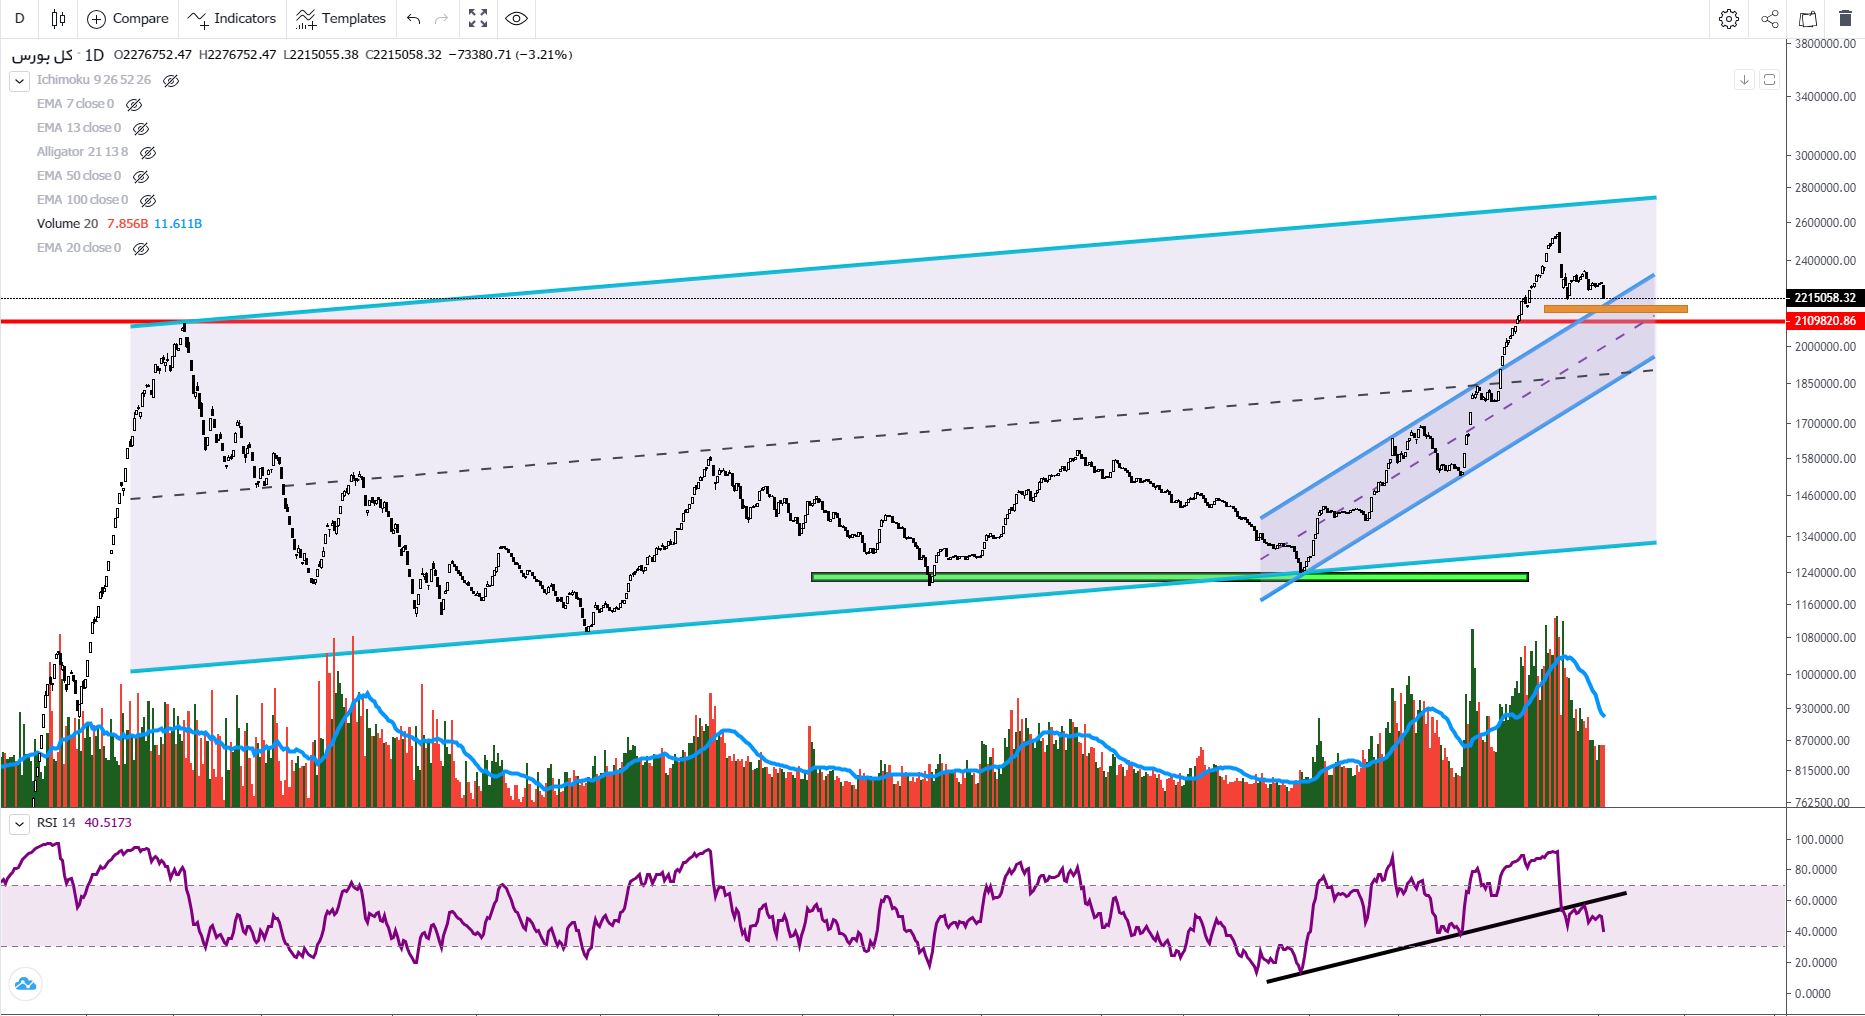Open the candlestick chart style selector
Image resolution: width=1865 pixels, height=1016 pixels.
tap(58, 19)
